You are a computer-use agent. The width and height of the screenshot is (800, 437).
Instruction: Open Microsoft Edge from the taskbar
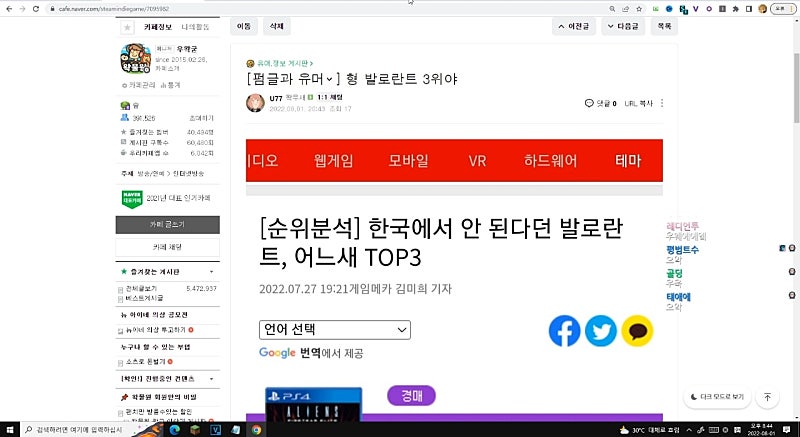[174, 430]
